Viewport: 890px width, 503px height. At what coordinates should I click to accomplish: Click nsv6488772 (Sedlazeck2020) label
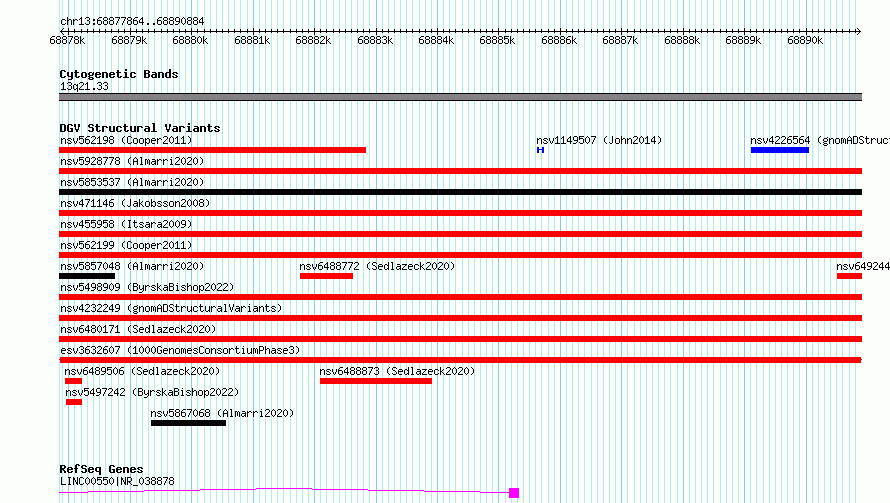tap(377, 266)
